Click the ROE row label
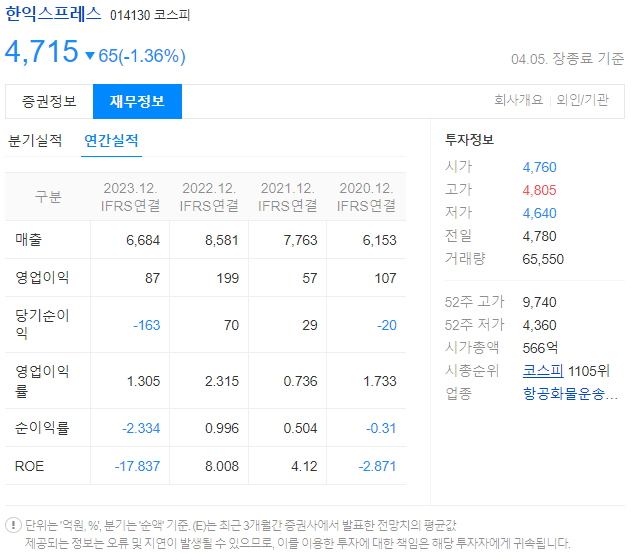Viewport: 631px width, 560px height. 29,466
